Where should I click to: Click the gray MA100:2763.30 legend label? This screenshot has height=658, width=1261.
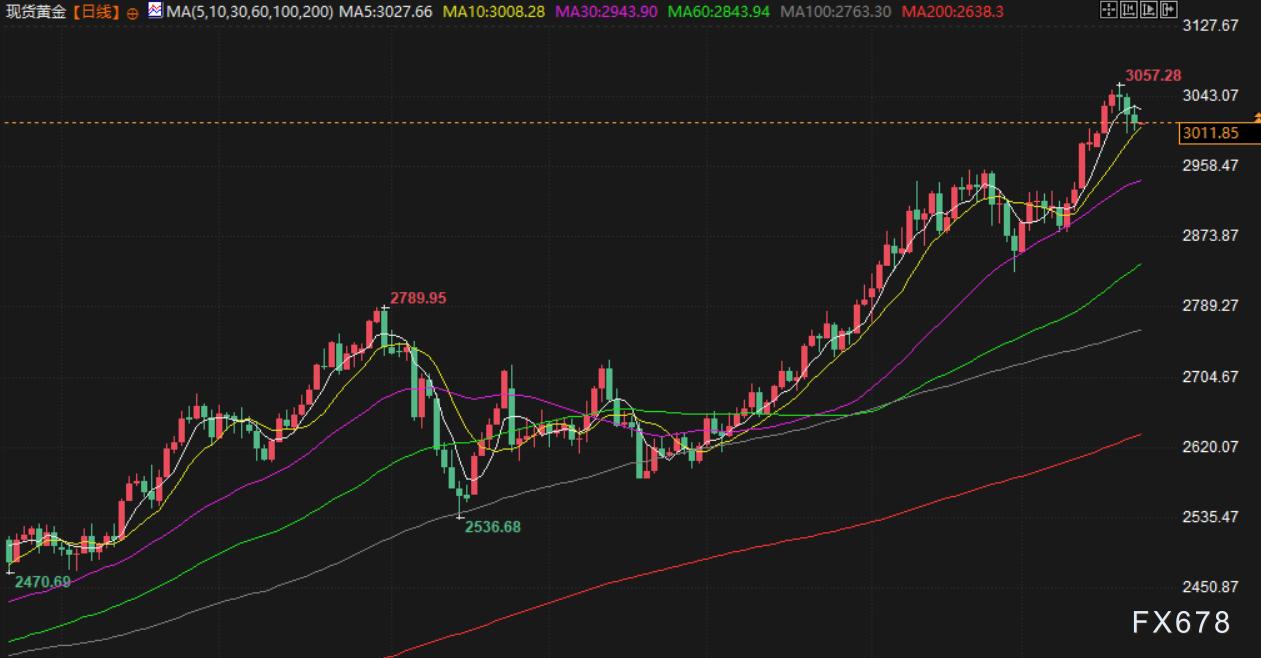click(x=836, y=12)
